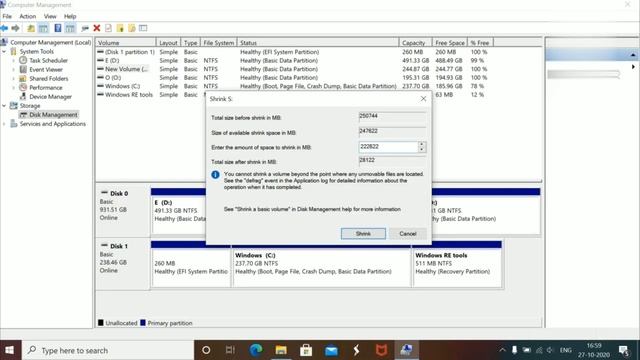Select Computer Management (Local) root node

pos(51,42)
